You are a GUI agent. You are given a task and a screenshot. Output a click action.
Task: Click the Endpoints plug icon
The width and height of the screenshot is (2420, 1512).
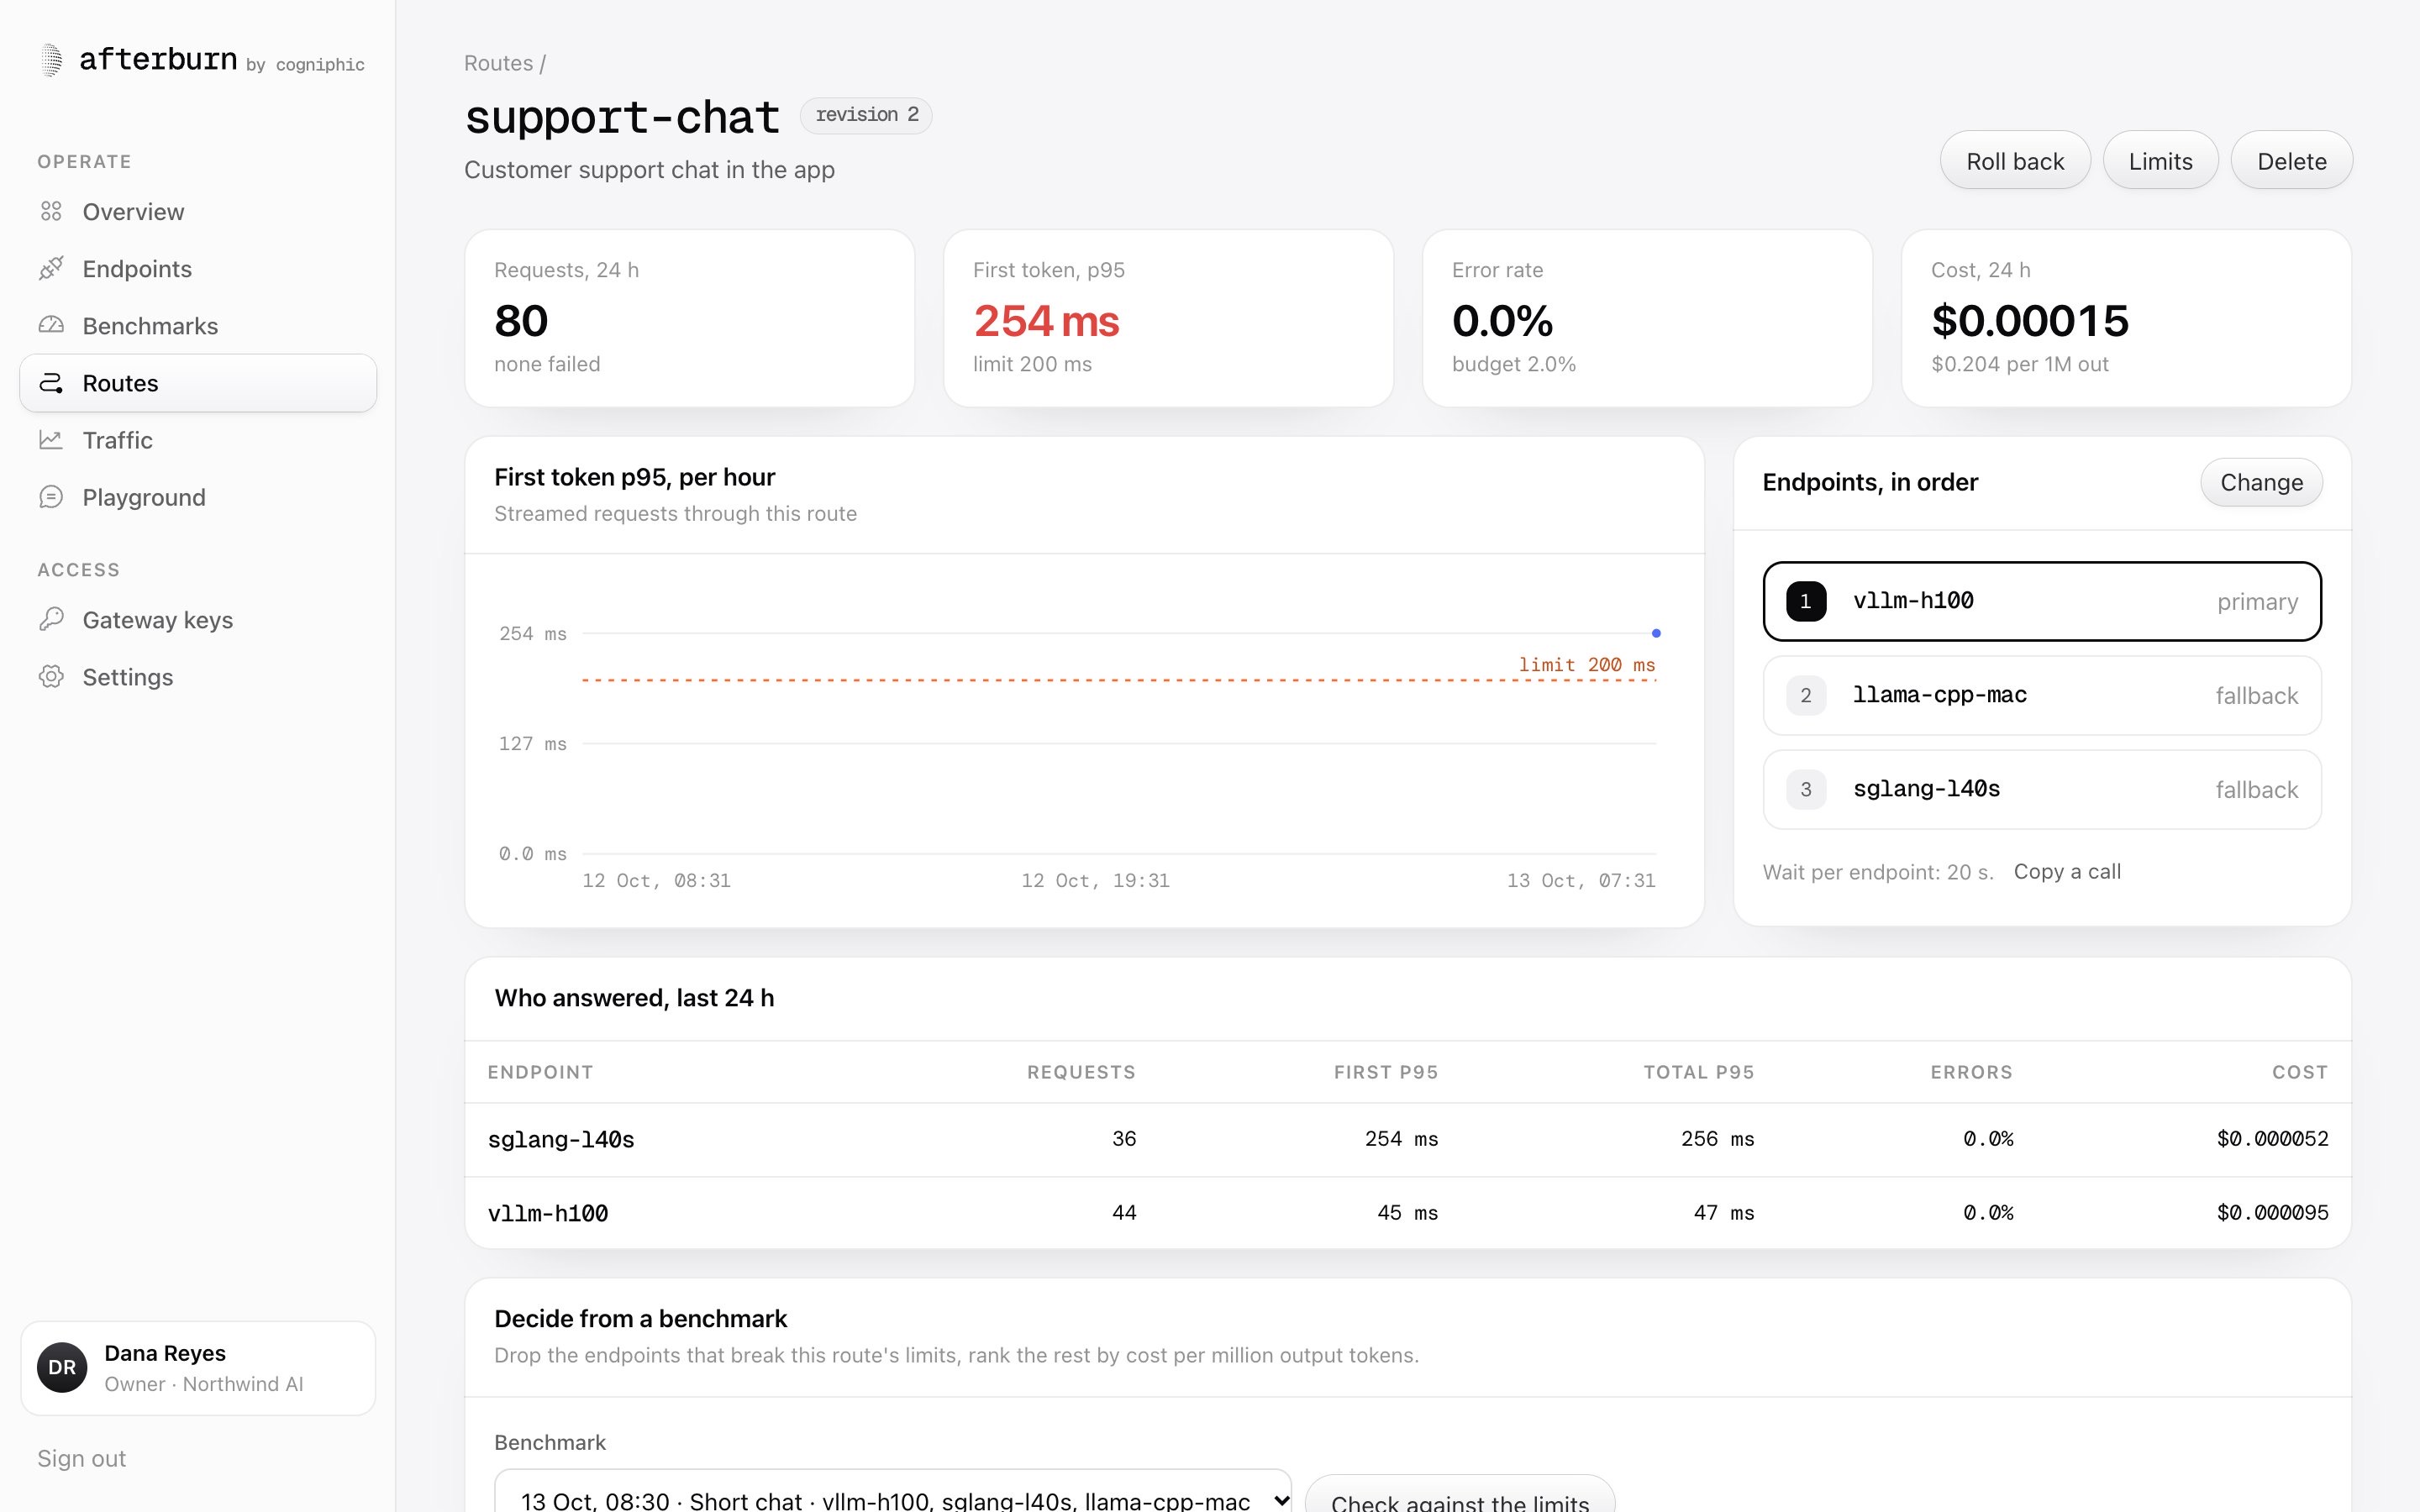pyautogui.click(x=51, y=269)
